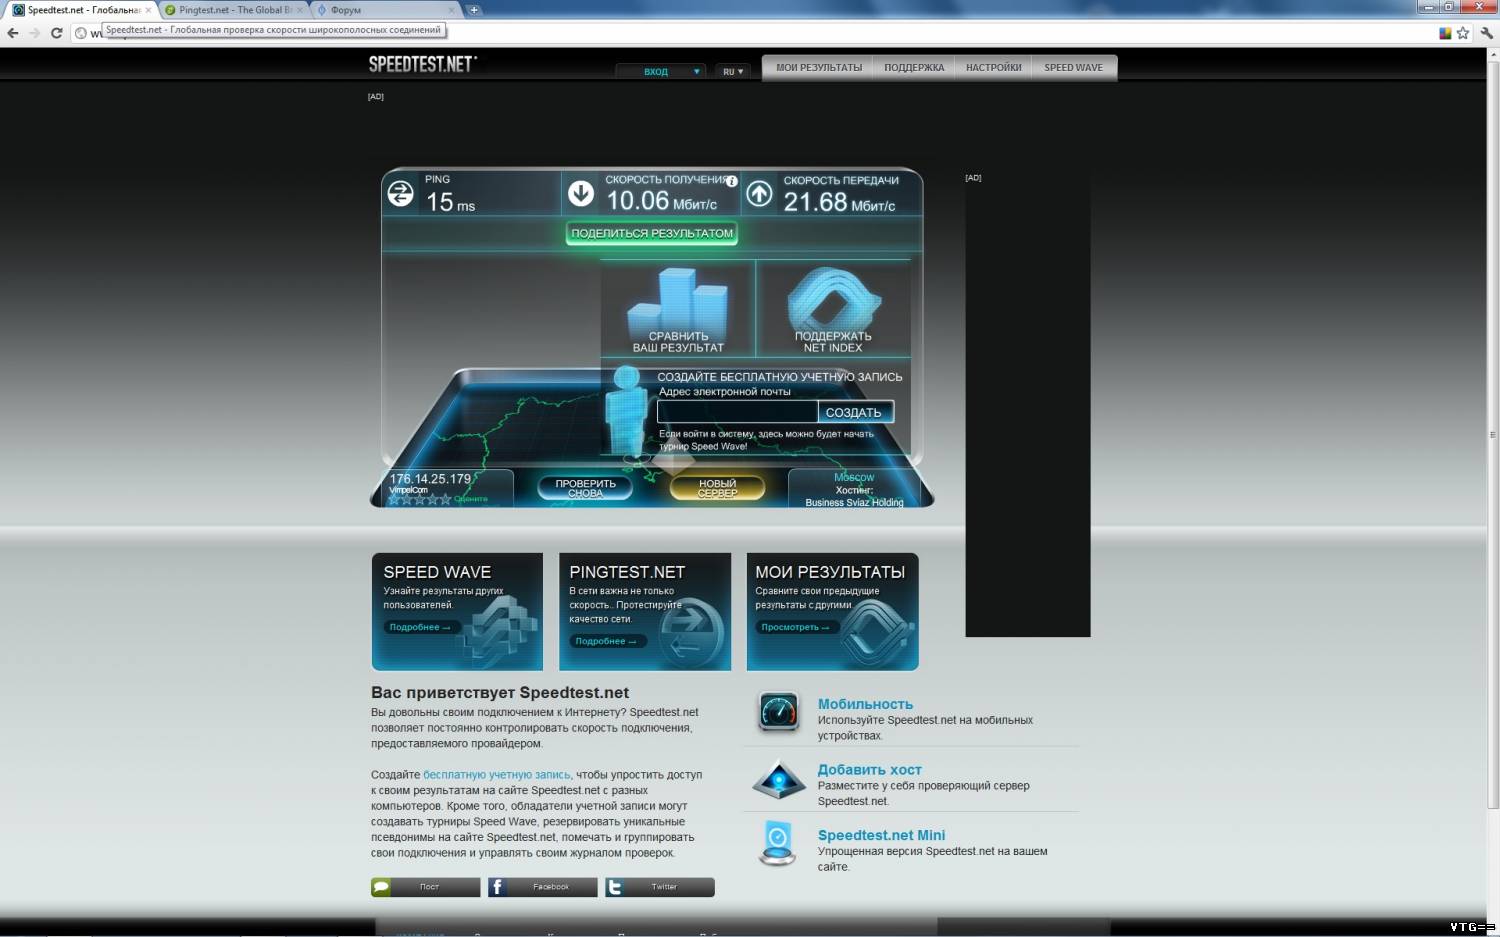The width and height of the screenshot is (1500, 937).
Task: Click the 15 ms ping value
Action: 451,202
